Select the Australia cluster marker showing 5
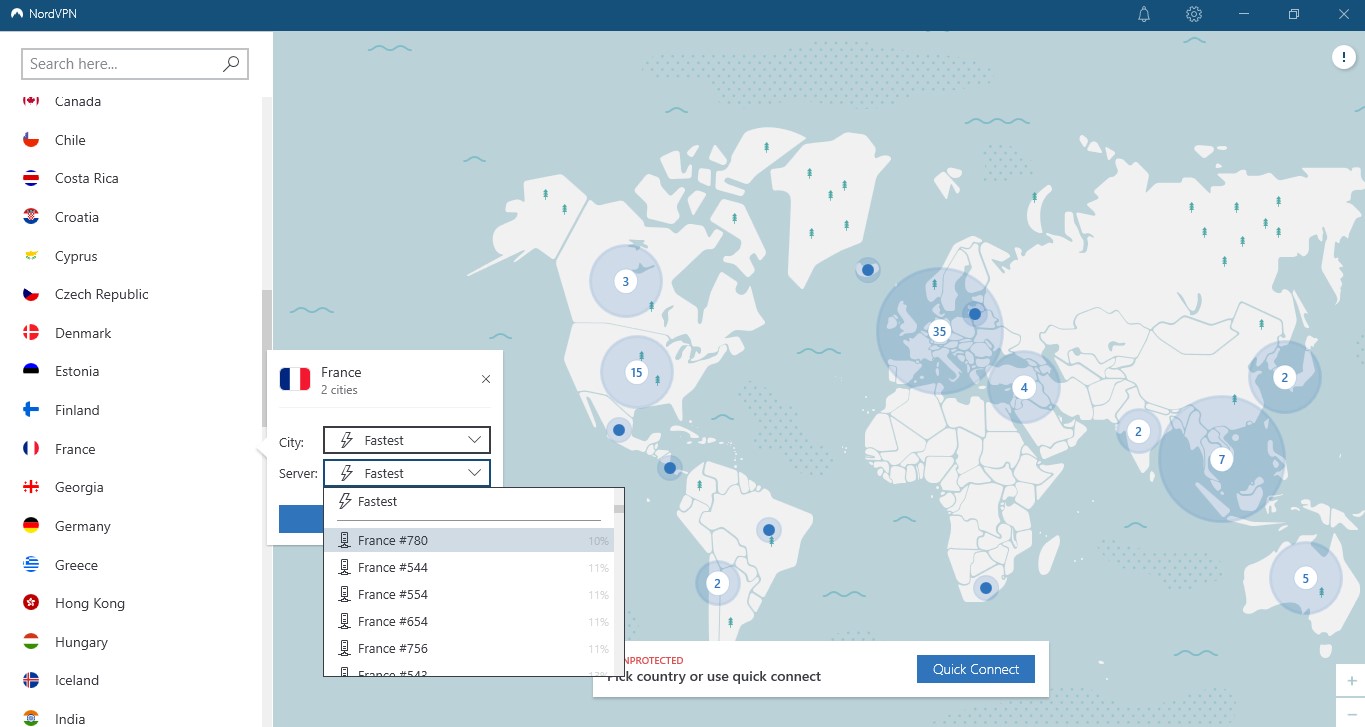 pyautogui.click(x=1305, y=578)
